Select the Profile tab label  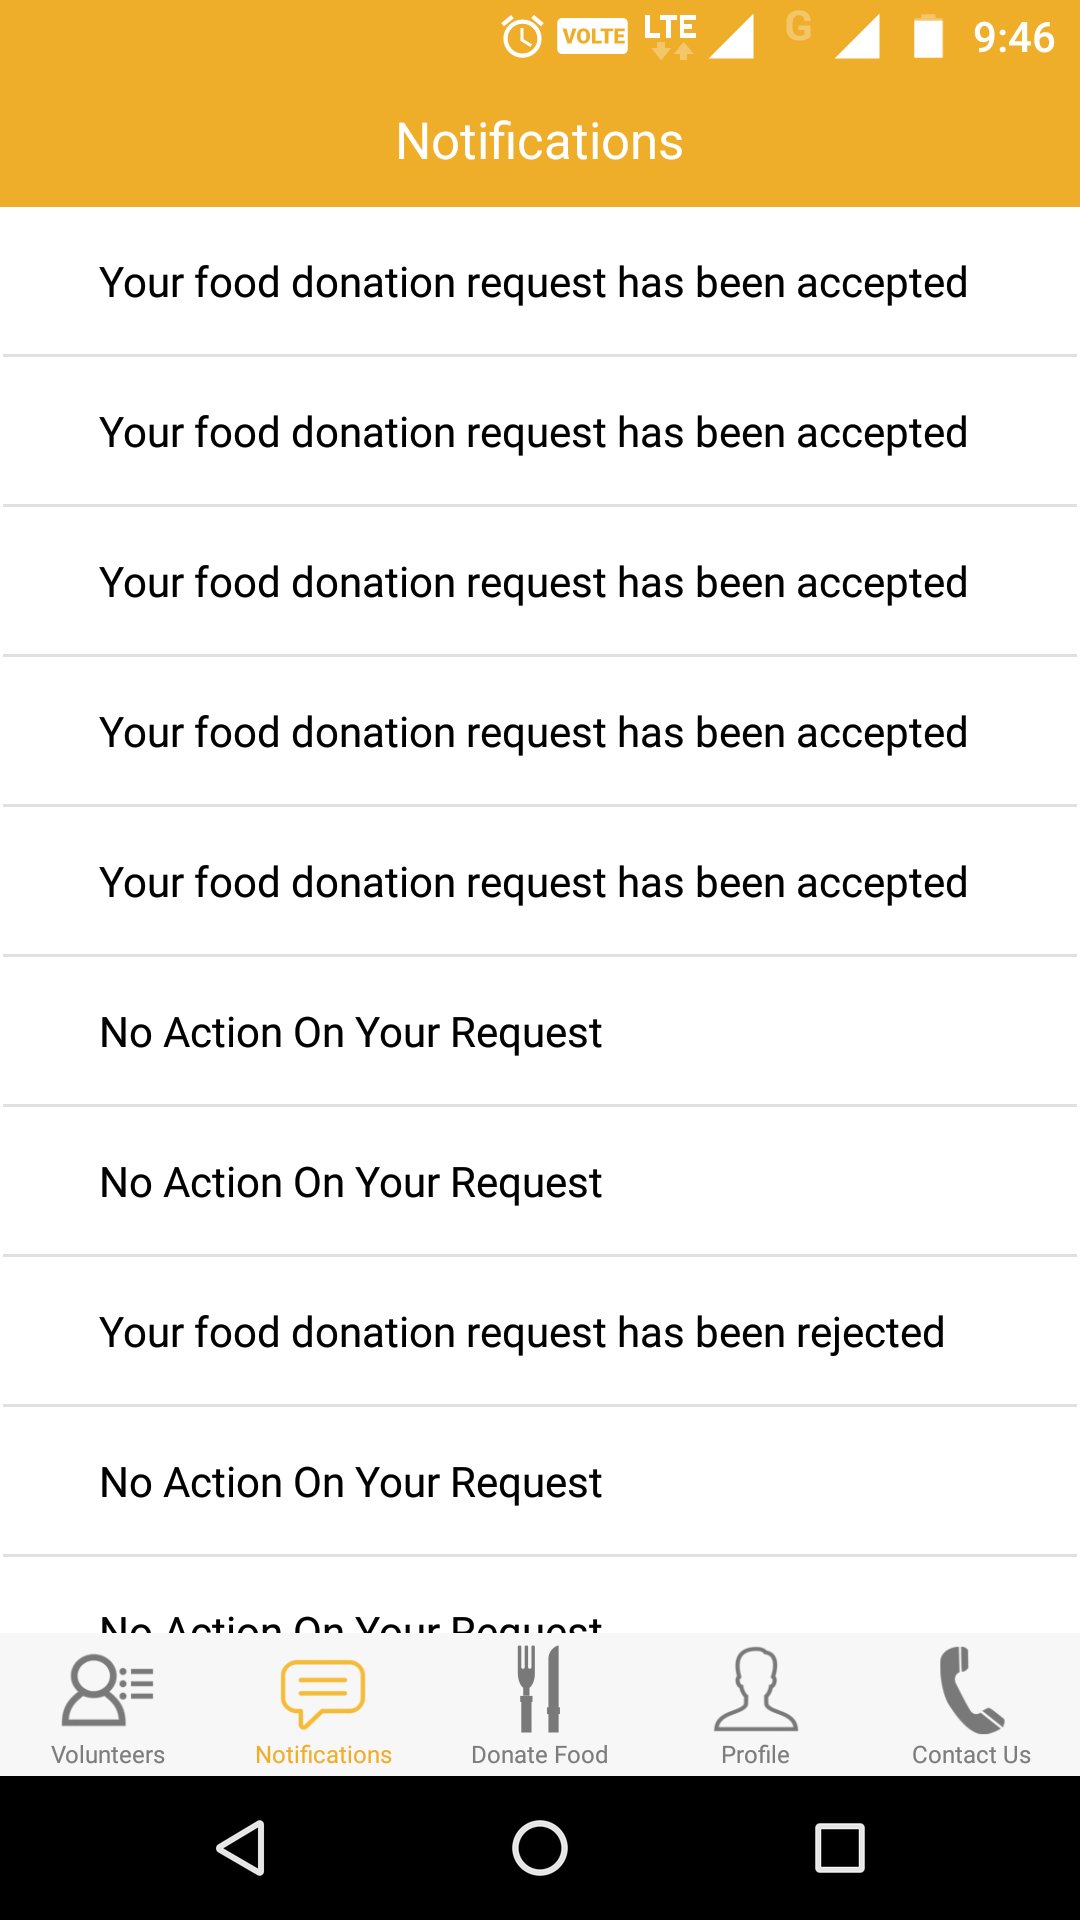coord(755,1755)
